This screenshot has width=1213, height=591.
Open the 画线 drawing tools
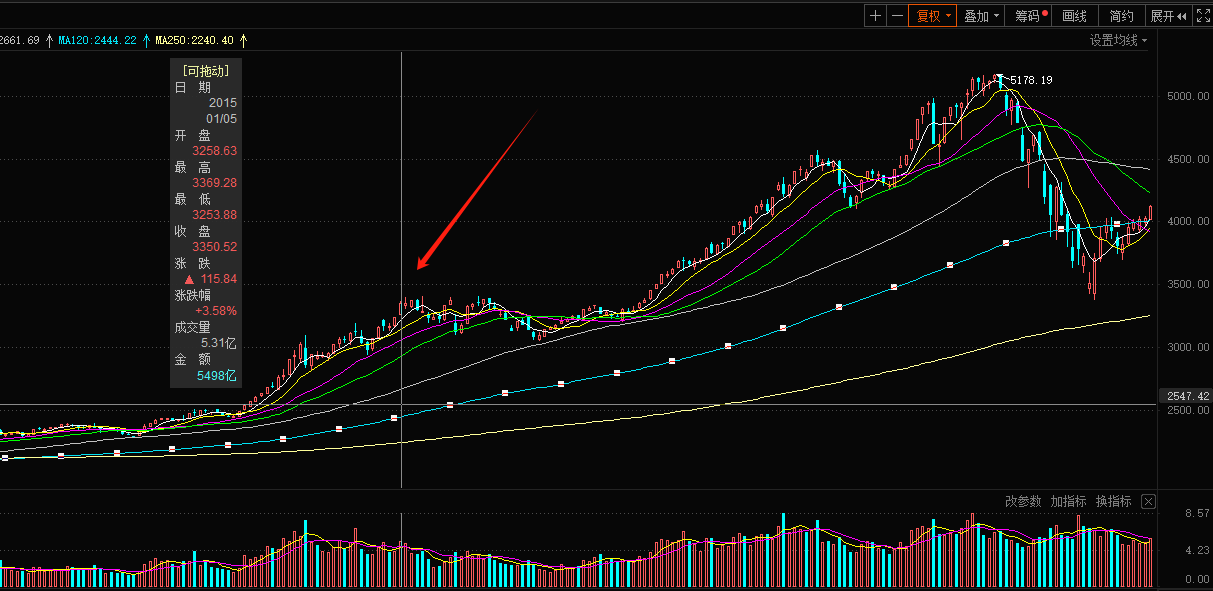pos(1074,15)
